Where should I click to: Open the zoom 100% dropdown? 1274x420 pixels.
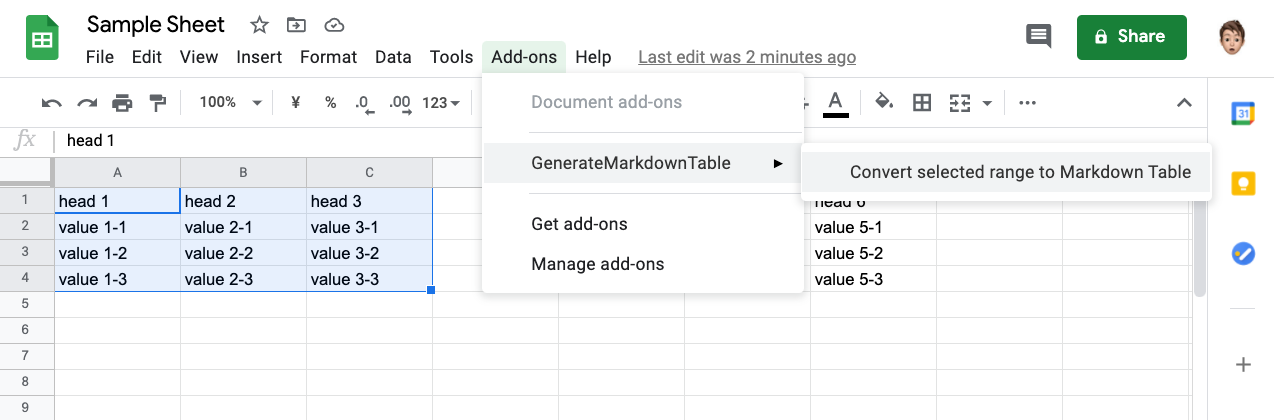point(230,102)
